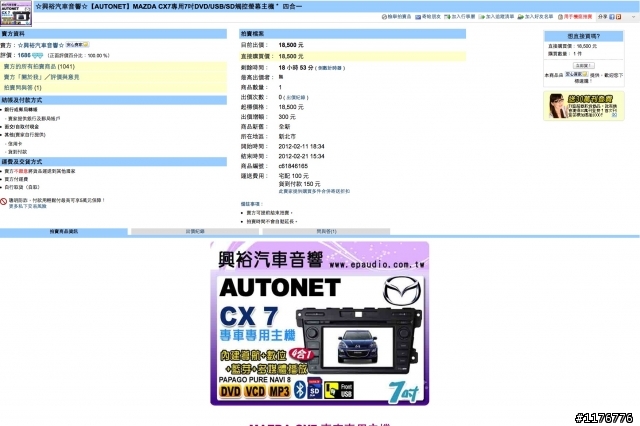Open seller About Me and feedback link
This screenshot has width=640, height=426.
(41, 77)
